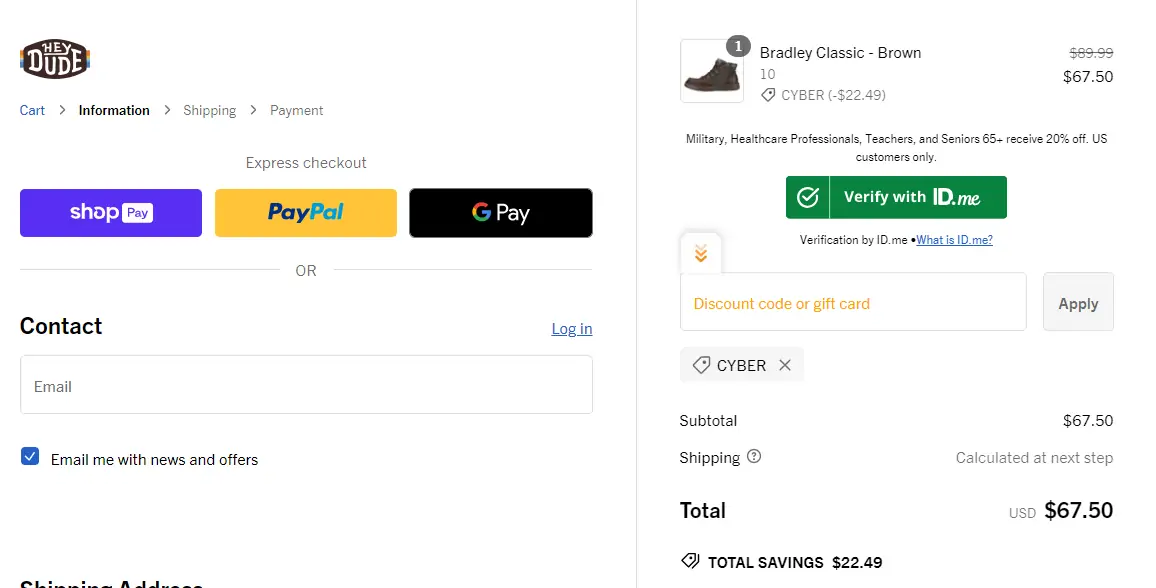Screen dimensions: 1156x588
Task: Check out using PayPal
Action: coord(306,213)
